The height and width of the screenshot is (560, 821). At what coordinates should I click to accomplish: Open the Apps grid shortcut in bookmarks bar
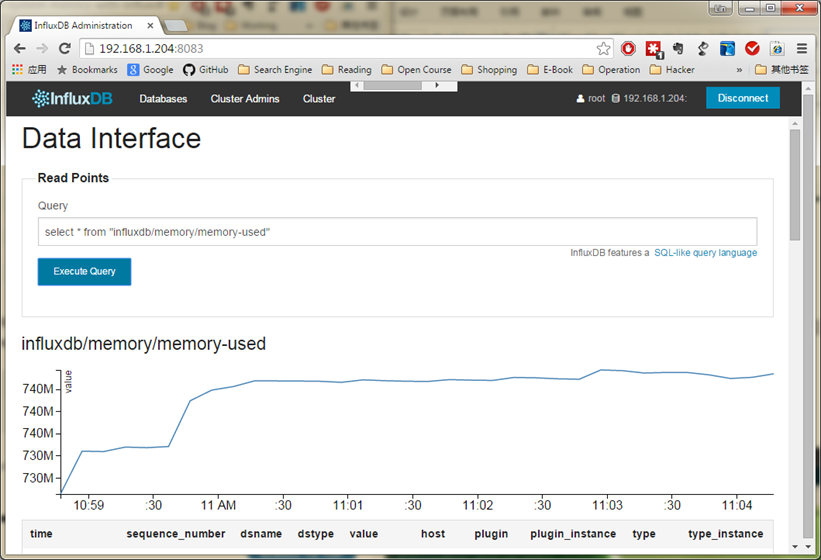29,70
